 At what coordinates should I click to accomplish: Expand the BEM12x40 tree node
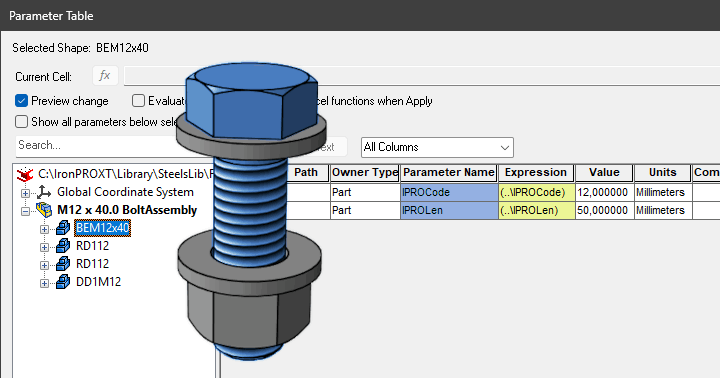click(x=44, y=229)
